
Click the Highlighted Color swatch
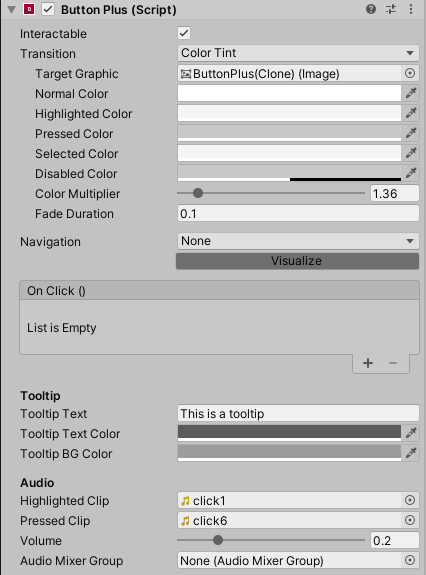point(289,113)
